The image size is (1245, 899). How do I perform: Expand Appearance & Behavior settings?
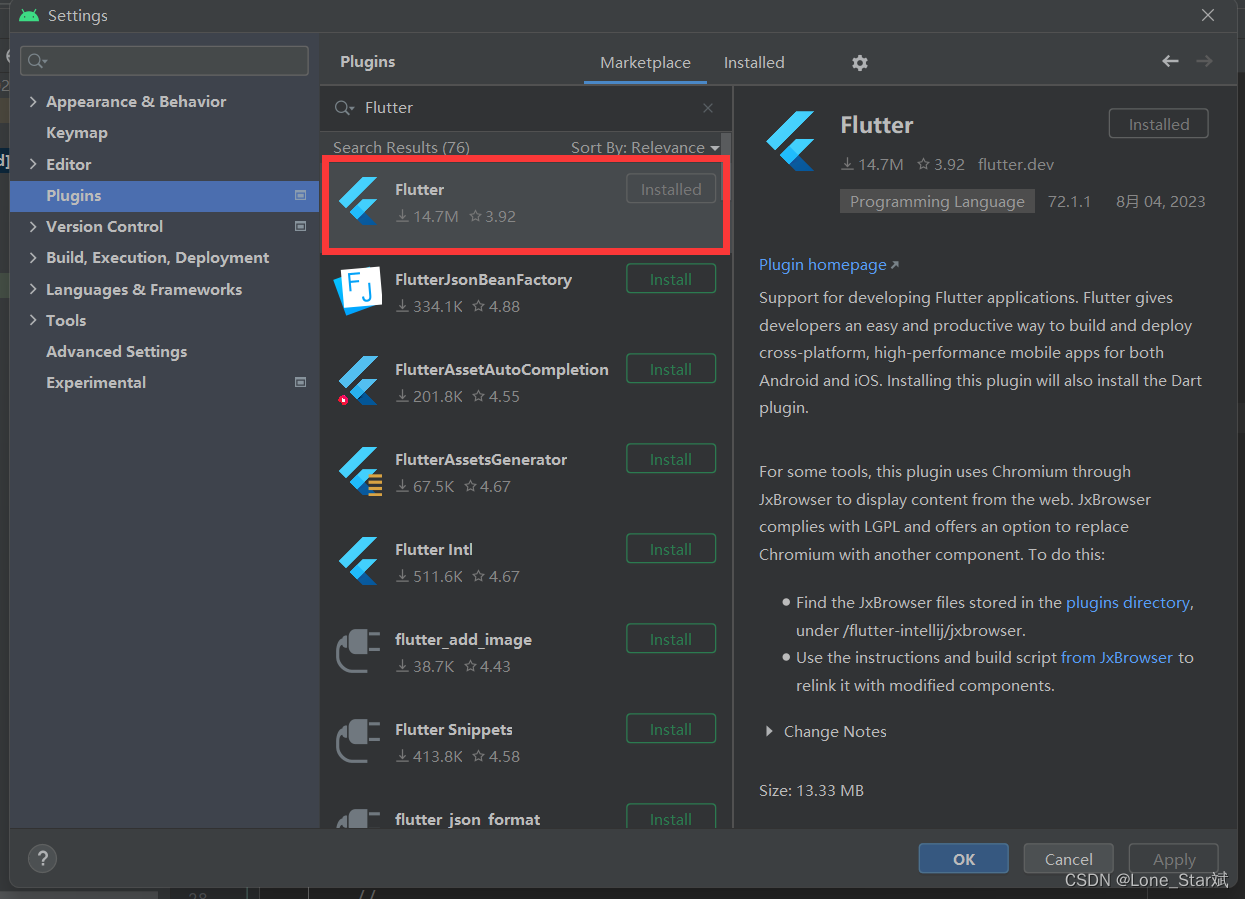[x=33, y=102]
